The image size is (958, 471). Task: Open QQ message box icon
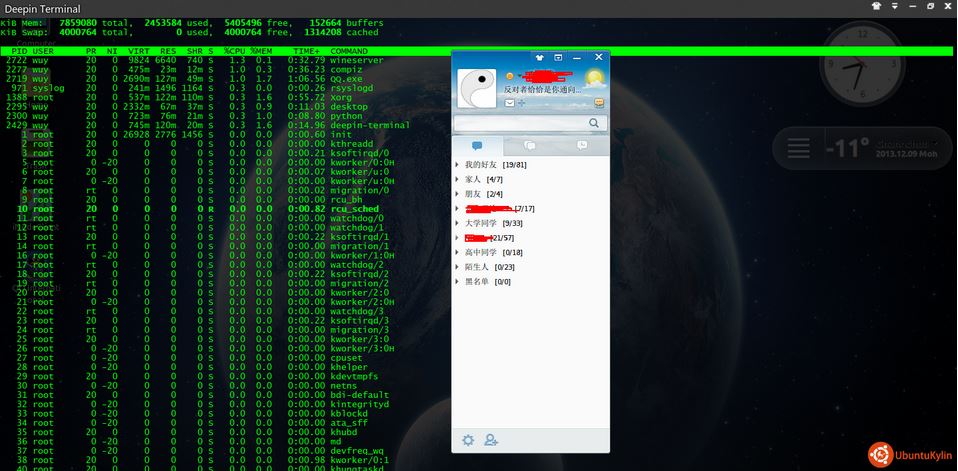point(599,102)
